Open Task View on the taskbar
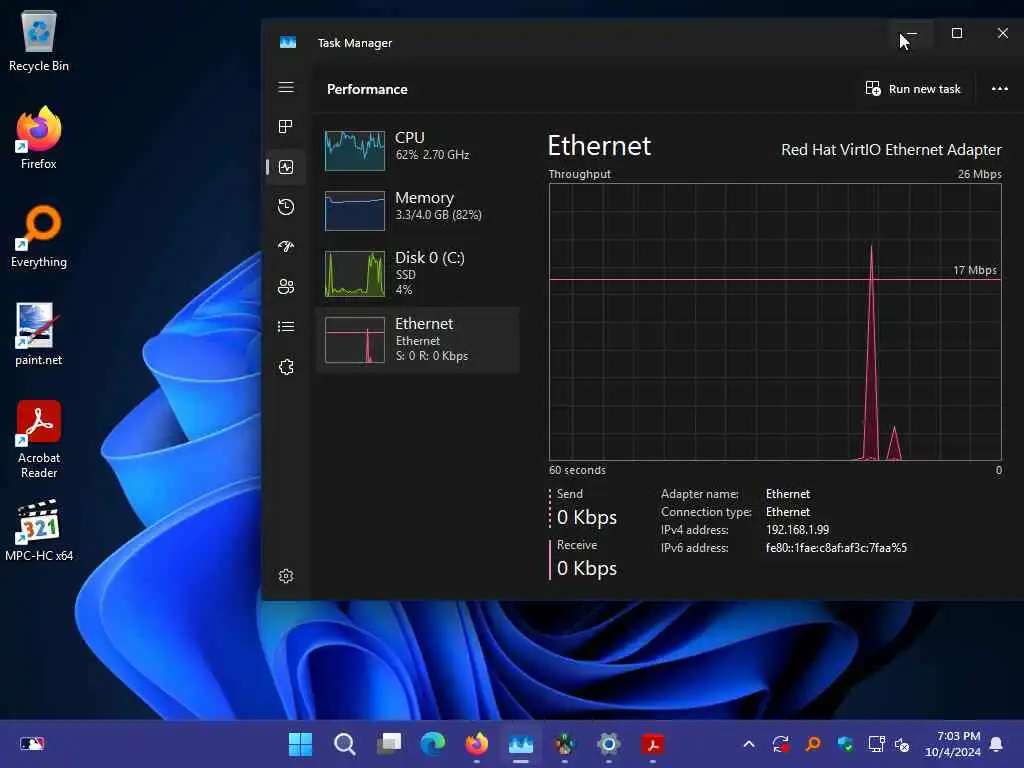1024x768 pixels. pos(389,744)
